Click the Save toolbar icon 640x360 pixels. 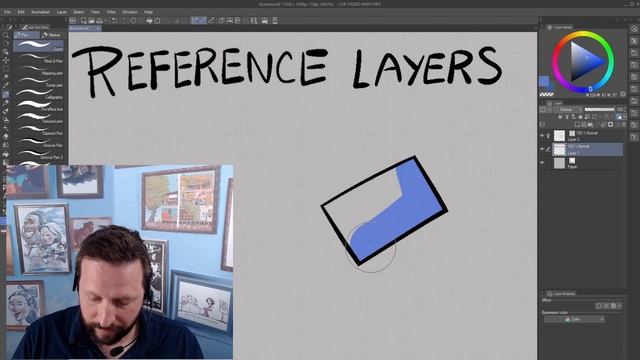tap(99, 20)
